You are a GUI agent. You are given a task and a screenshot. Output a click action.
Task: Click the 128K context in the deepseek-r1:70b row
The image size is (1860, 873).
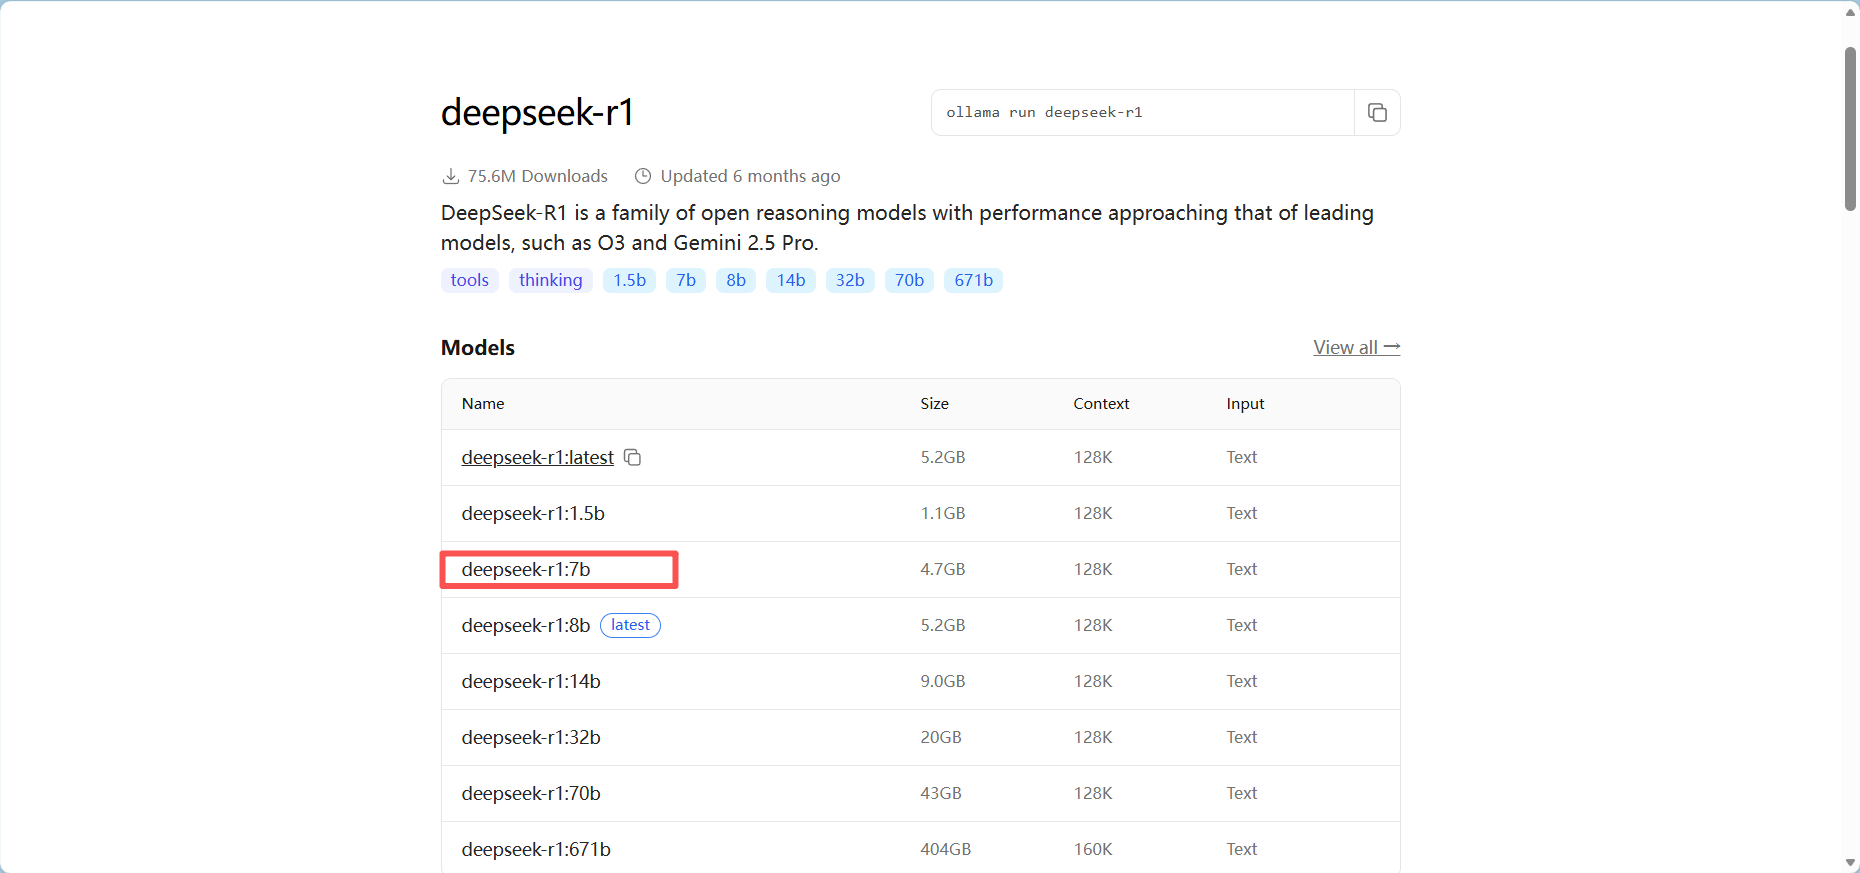1093,793
